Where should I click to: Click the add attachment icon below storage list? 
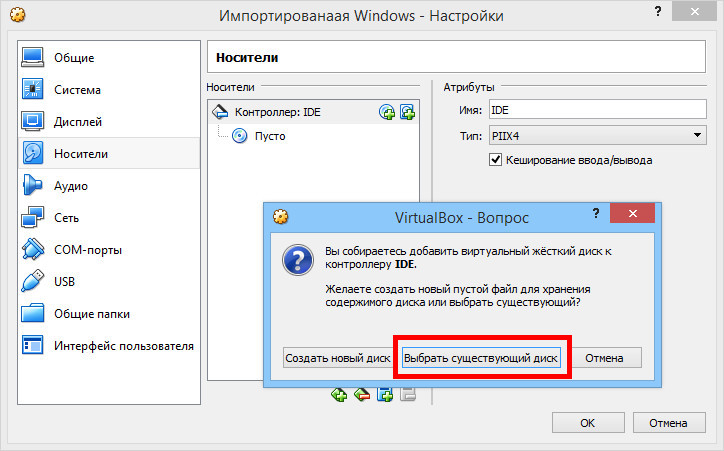[385, 395]
